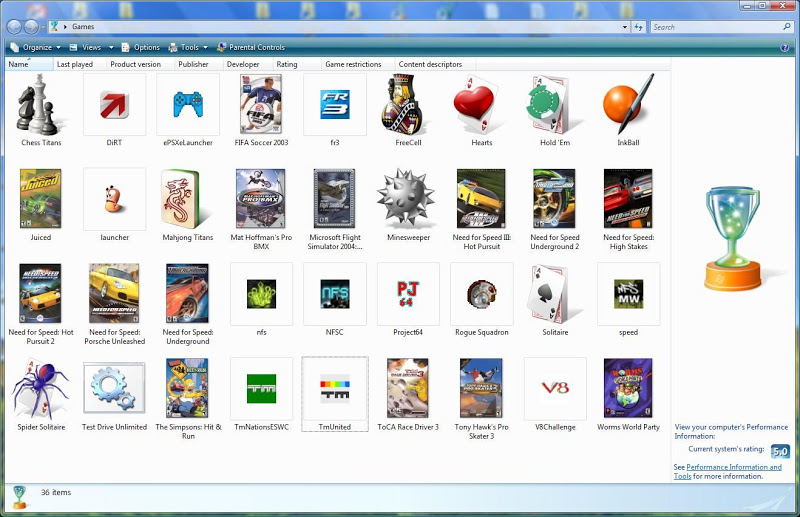Open the Organize dropdown menu
Viewport: 800px width, 517px height.
point(36,47)
